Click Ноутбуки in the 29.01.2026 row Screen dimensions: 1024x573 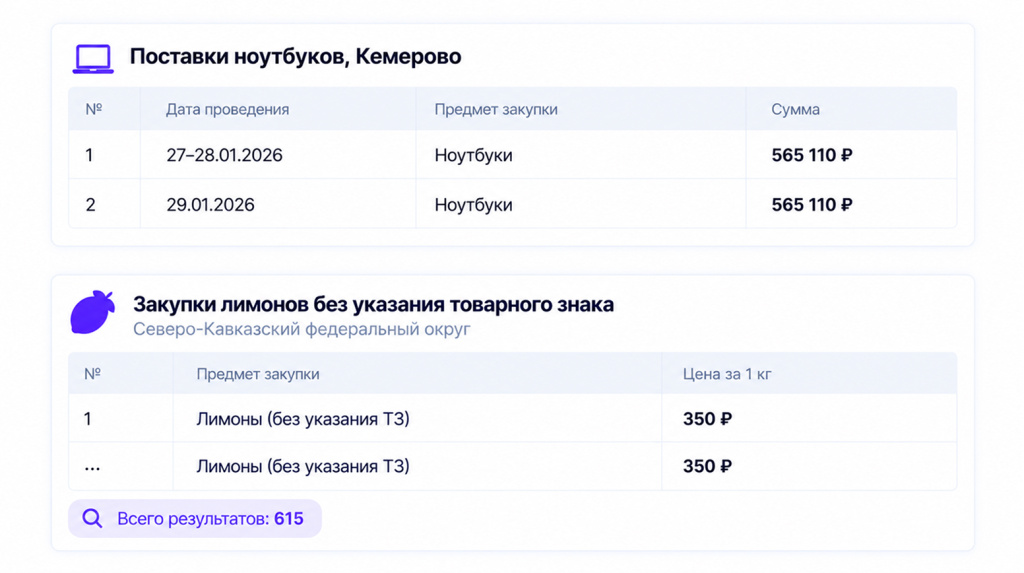click(x=473, y=205)
